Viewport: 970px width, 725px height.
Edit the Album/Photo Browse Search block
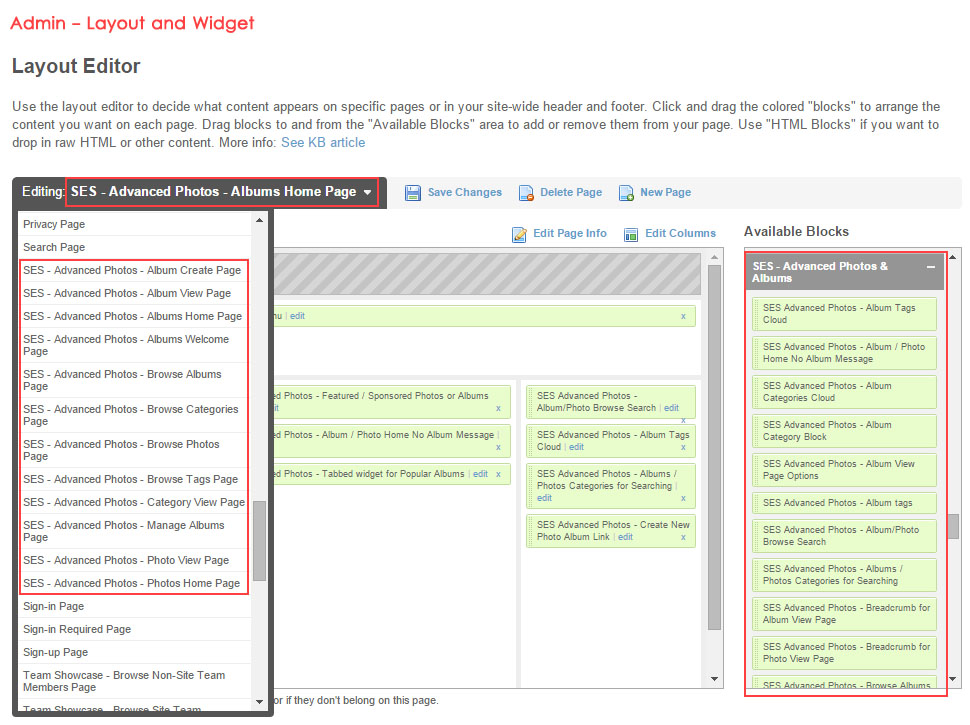coord(671,408)
